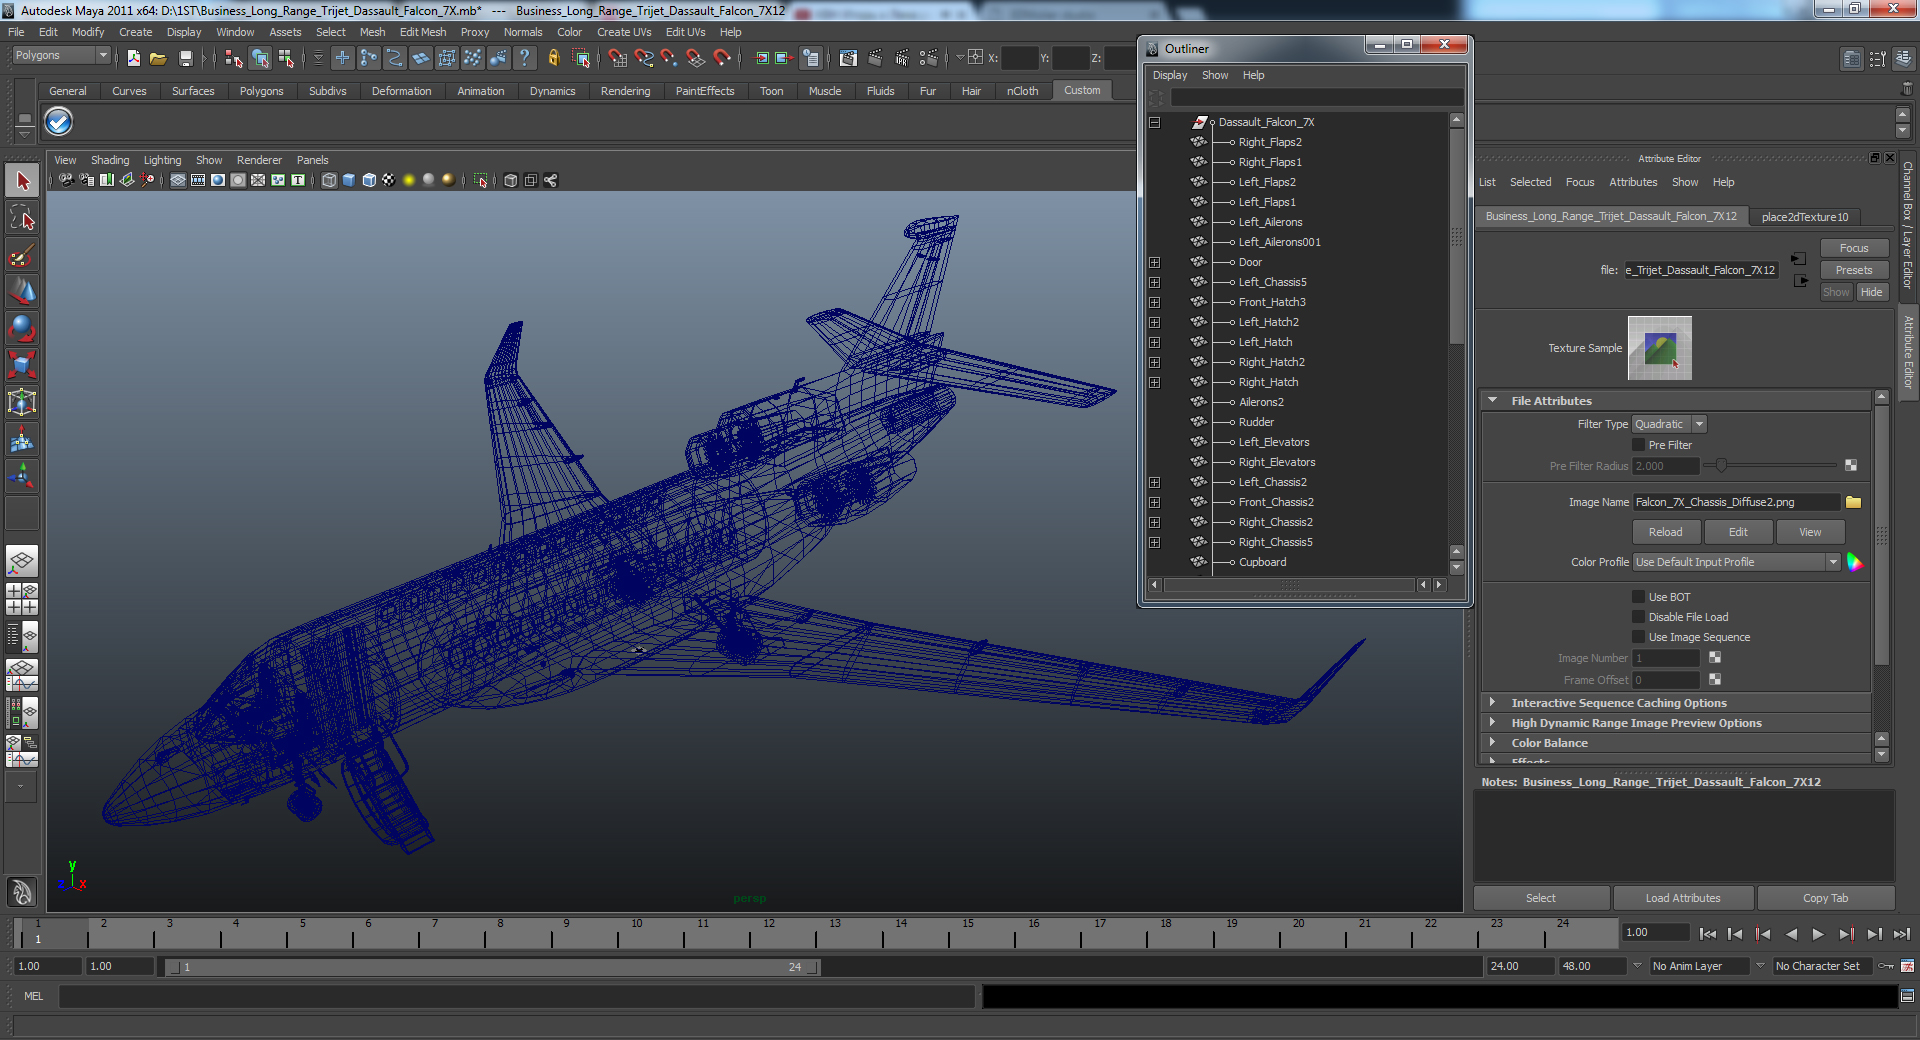Expand High Dynamic Range Image Preview Options
Viewport: 1920px width, 1040px height.
tap(1493, 723)
